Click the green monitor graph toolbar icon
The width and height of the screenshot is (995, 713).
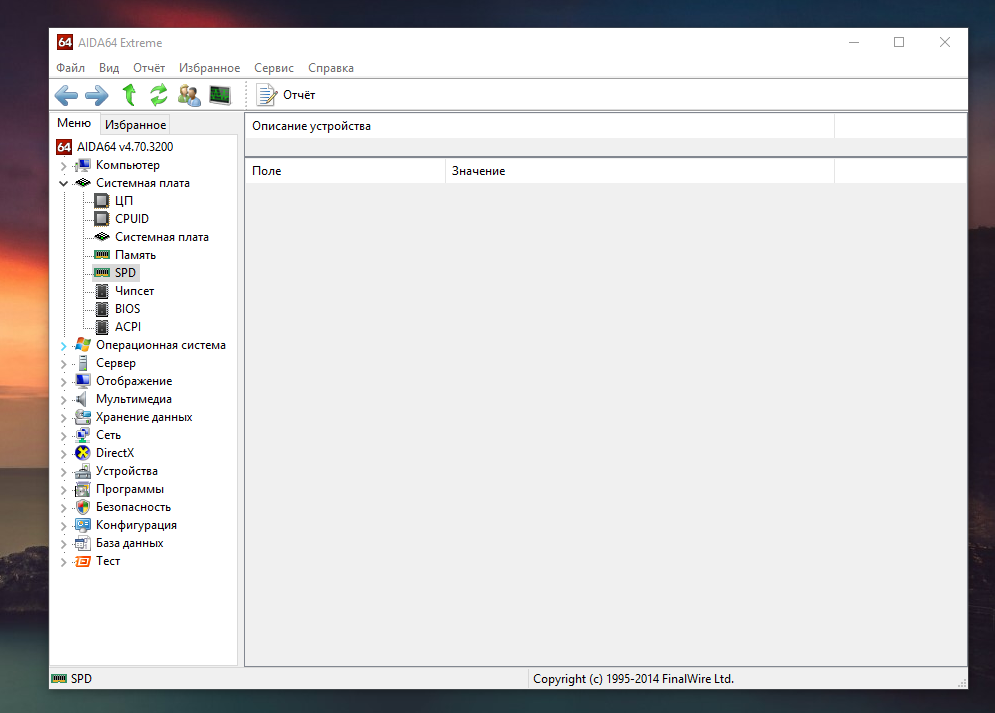pos(219,95)
